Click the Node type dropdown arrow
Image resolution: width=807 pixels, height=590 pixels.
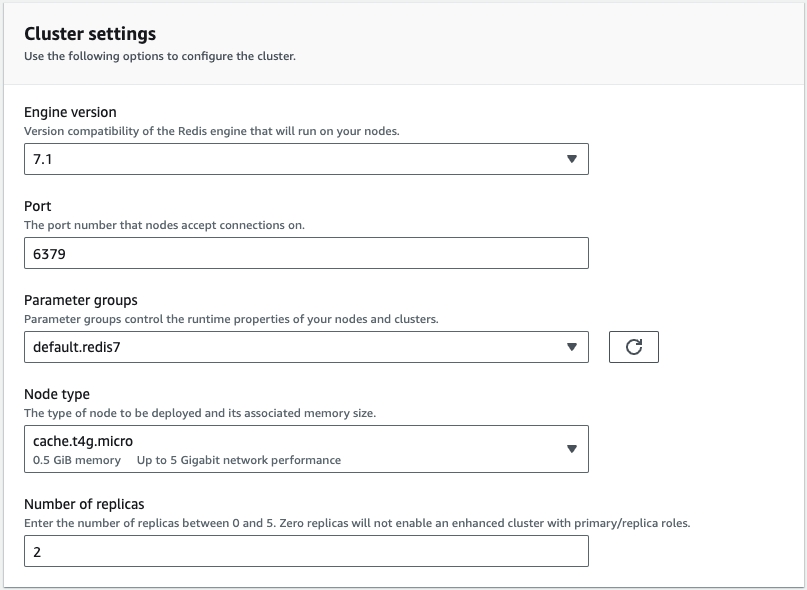pyautogui.click(x=571, y=449)
